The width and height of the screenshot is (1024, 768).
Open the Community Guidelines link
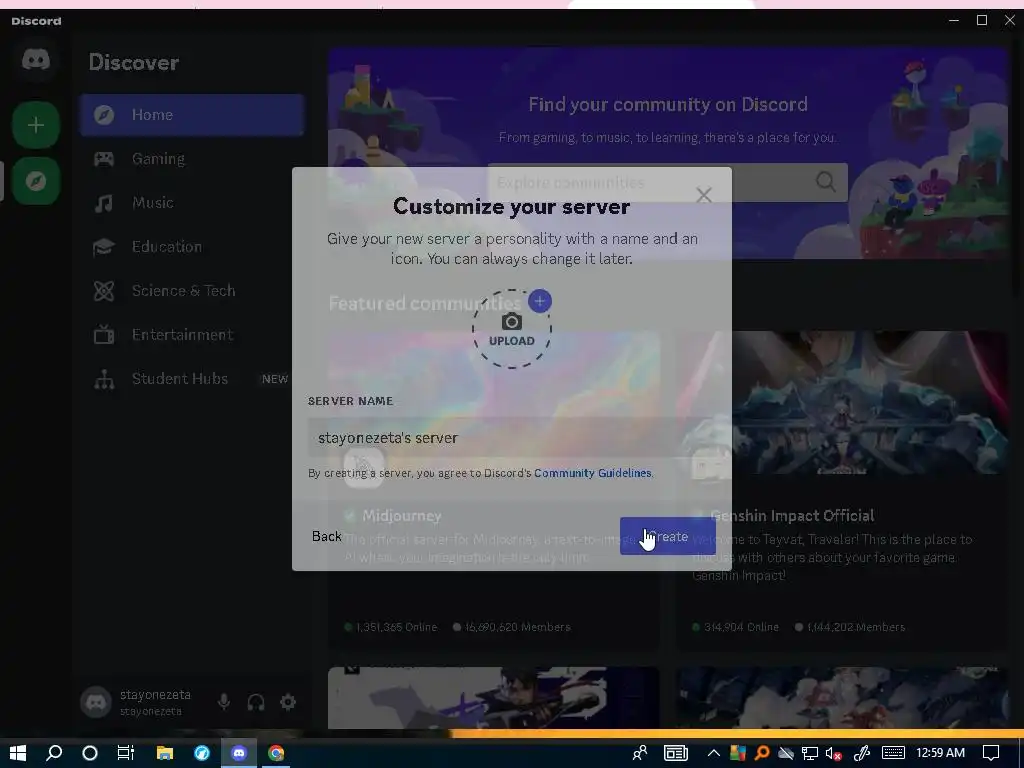[592, 473]
